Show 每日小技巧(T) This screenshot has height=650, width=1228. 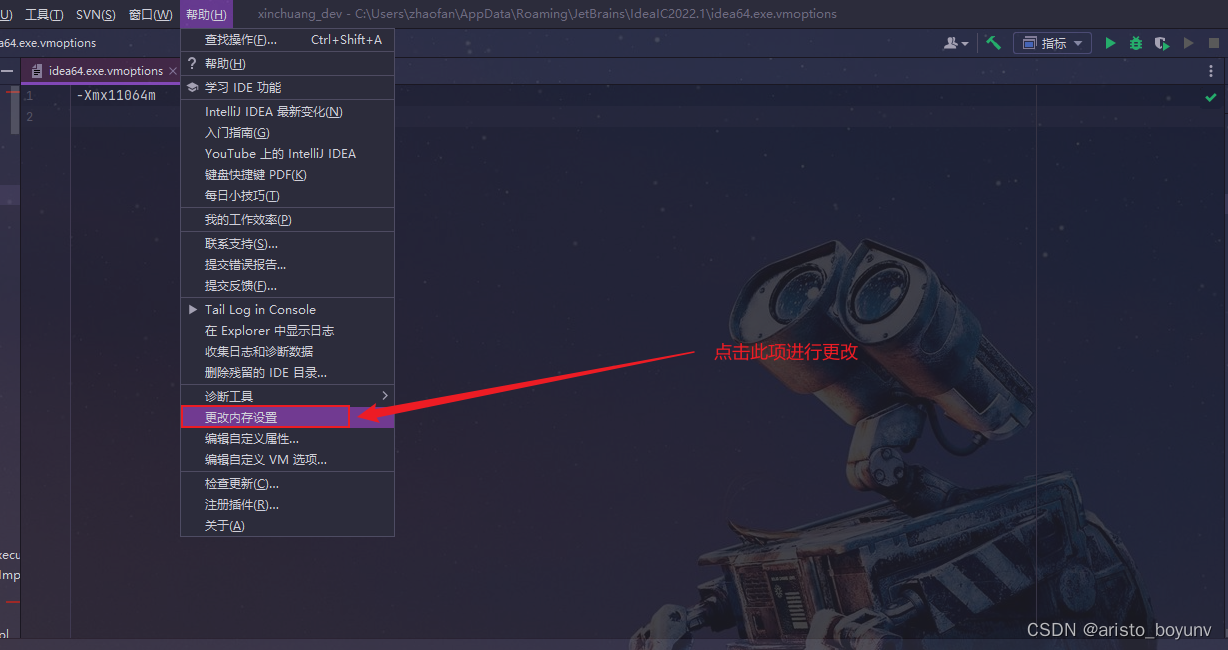(287, 196)
